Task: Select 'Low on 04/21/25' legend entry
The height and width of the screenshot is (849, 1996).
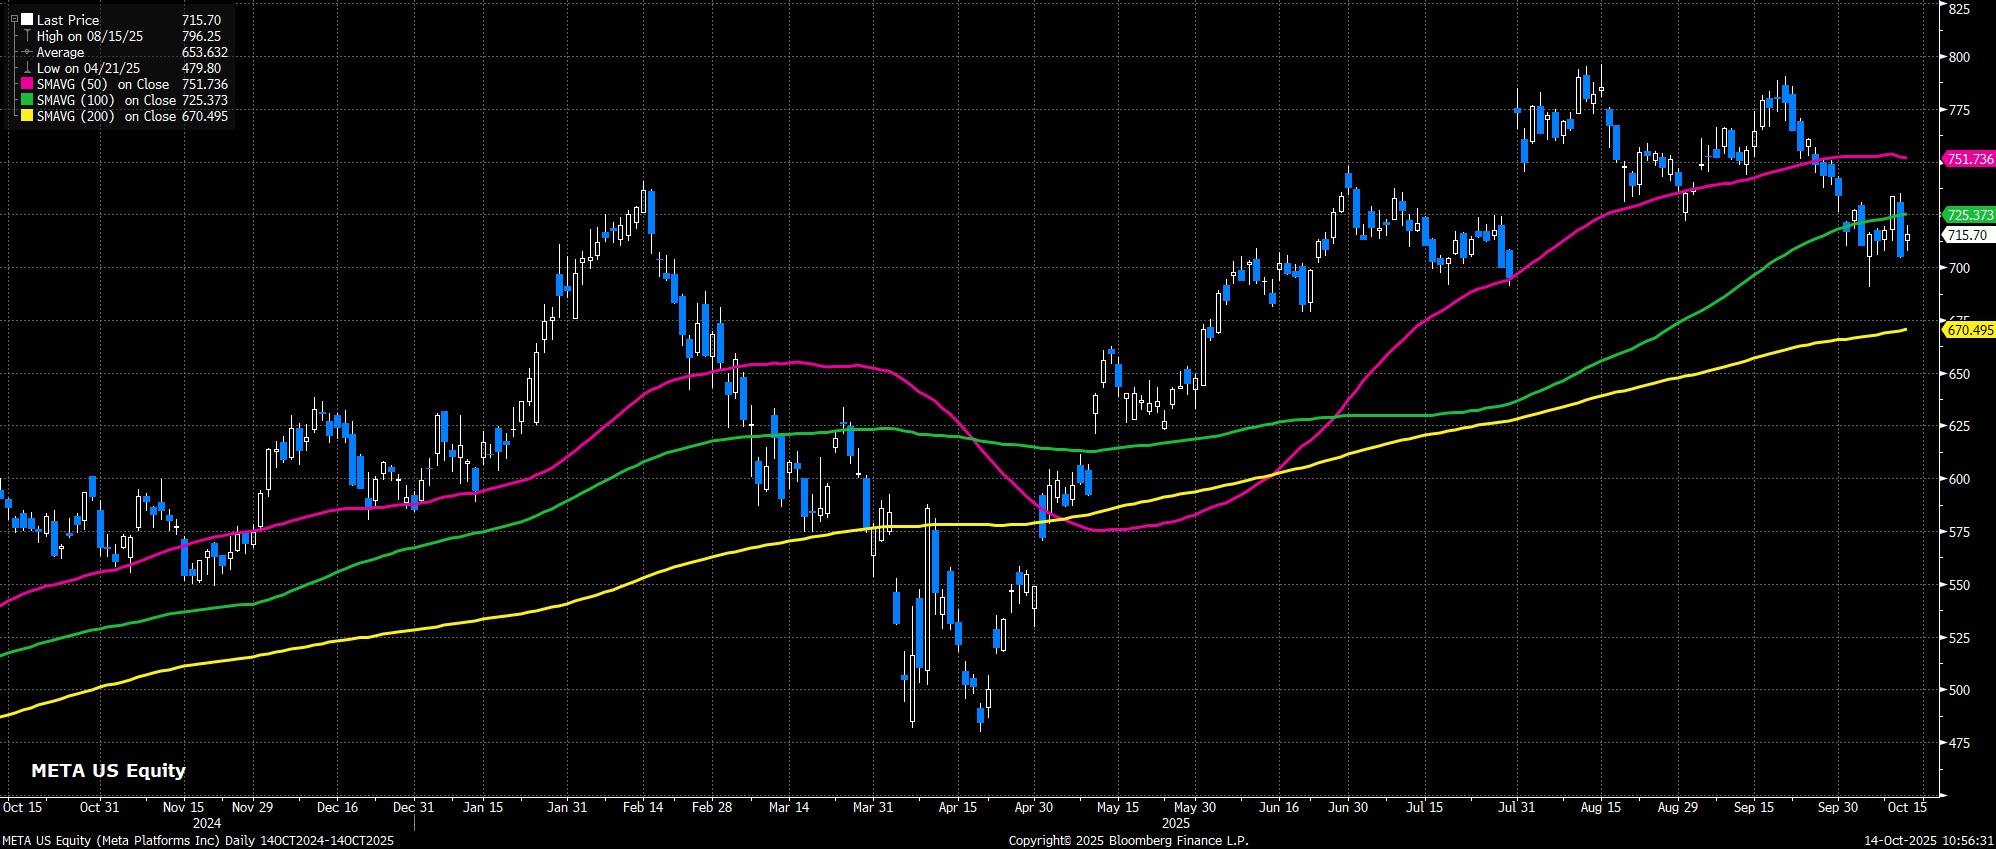Action: pos(88,69)
